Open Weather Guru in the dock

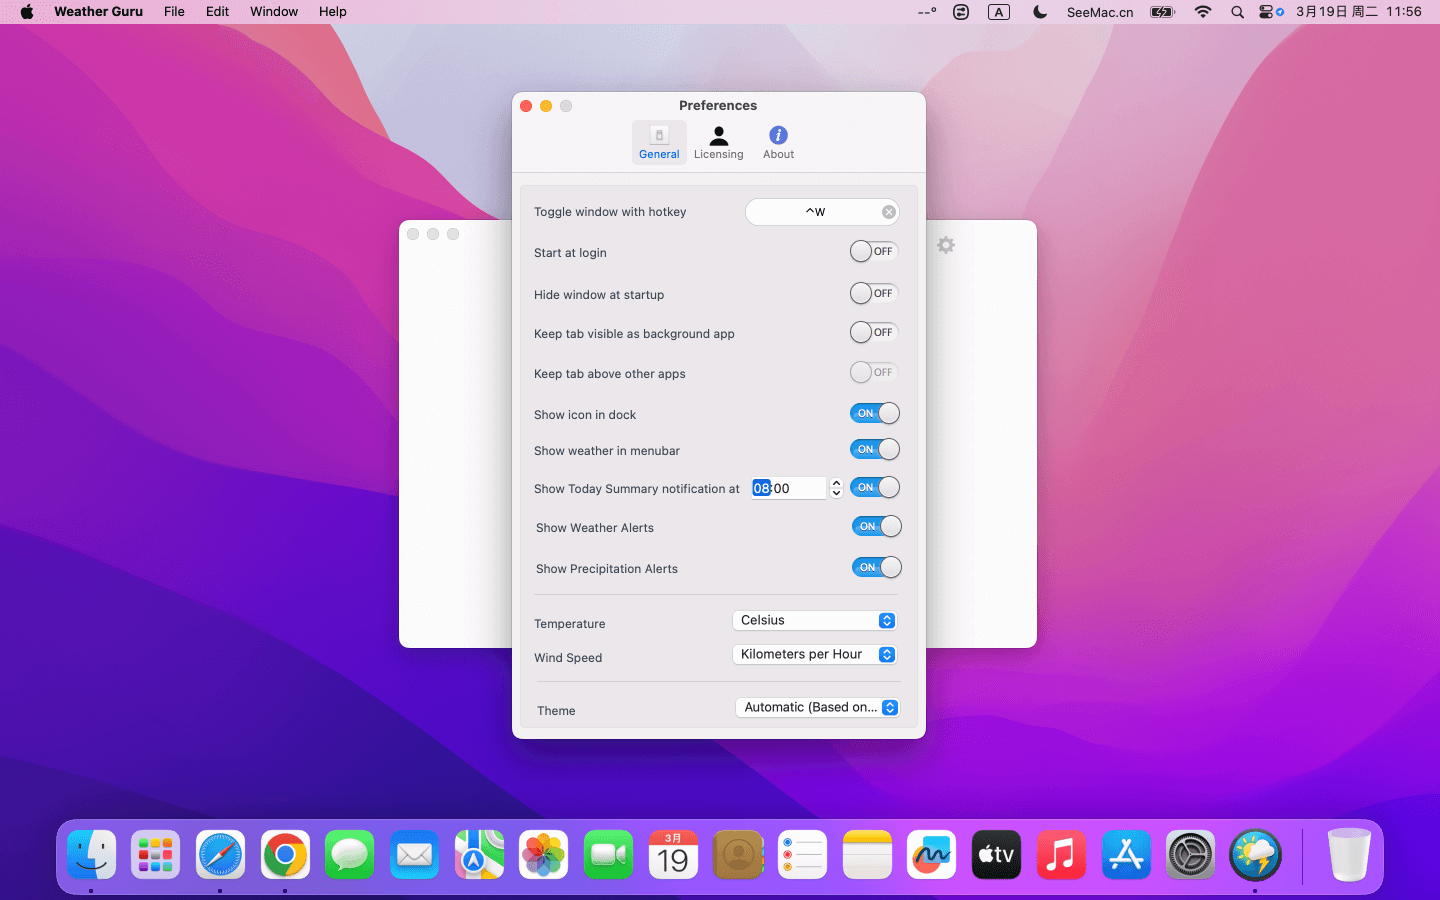1254,856
